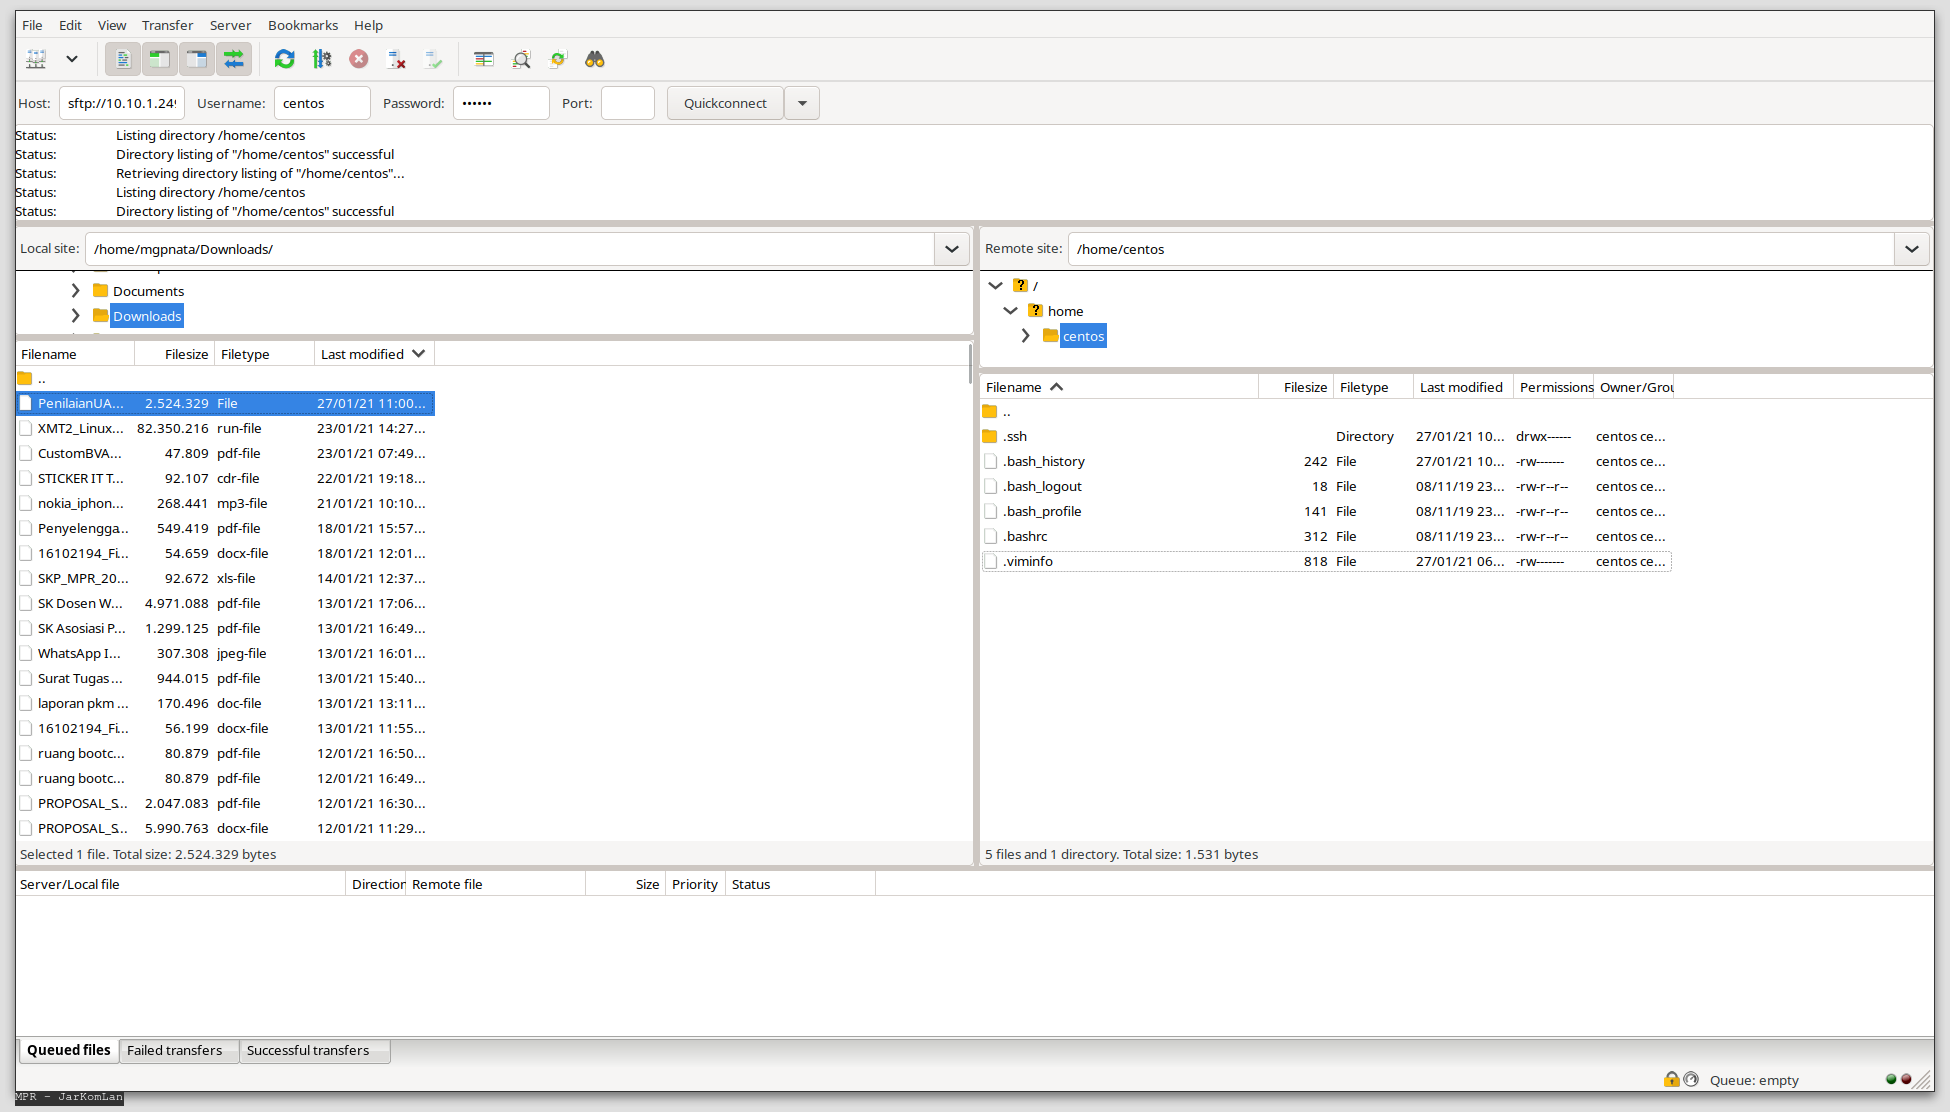Toggle processing of the transfer queue
Screen dimensions: 1950x1112
tap(322, 59)
